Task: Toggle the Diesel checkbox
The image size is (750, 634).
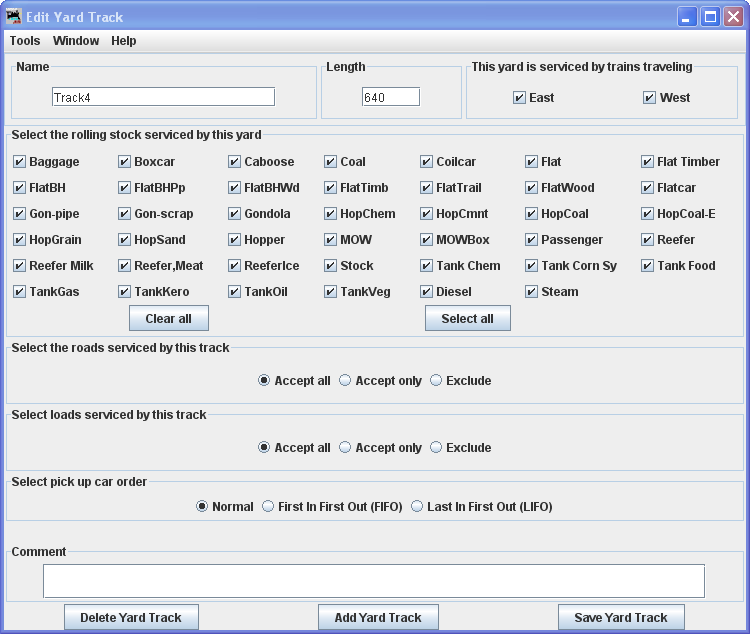Action: point(426,292)
